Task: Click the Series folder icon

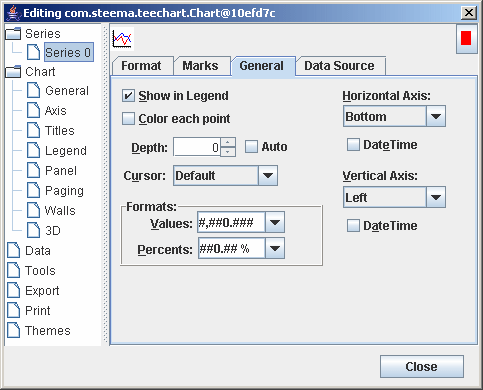Action: coord(13,33)
